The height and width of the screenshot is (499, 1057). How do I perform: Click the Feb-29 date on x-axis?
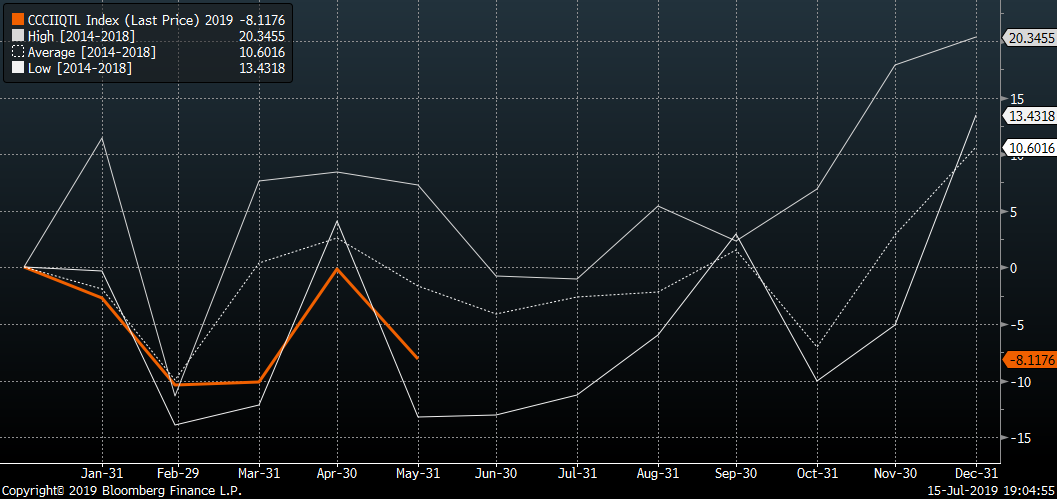(180, 473)
